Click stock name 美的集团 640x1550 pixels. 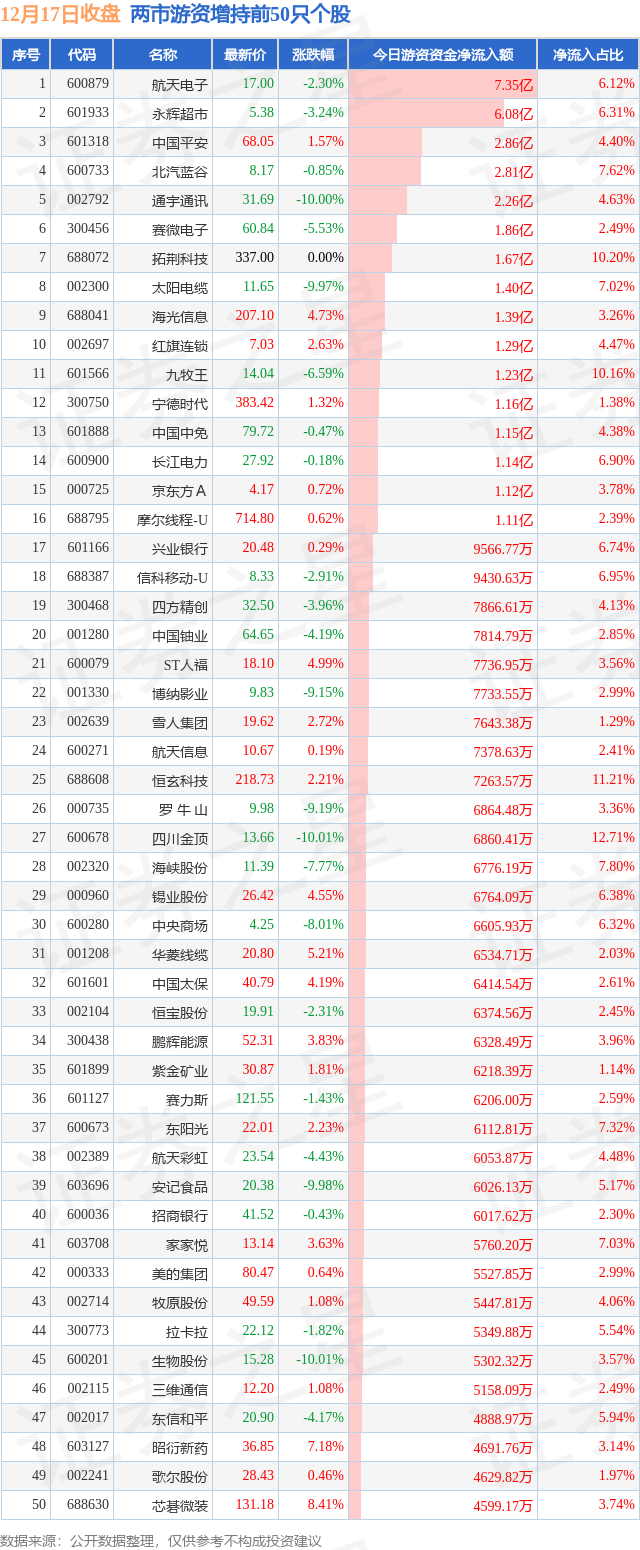tap(180, 1273)
